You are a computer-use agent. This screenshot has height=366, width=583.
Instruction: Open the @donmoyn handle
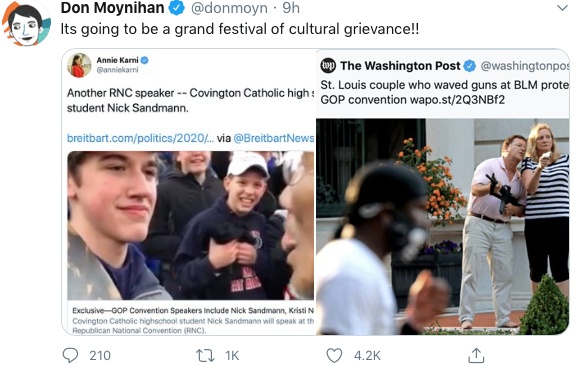point(229,8)
